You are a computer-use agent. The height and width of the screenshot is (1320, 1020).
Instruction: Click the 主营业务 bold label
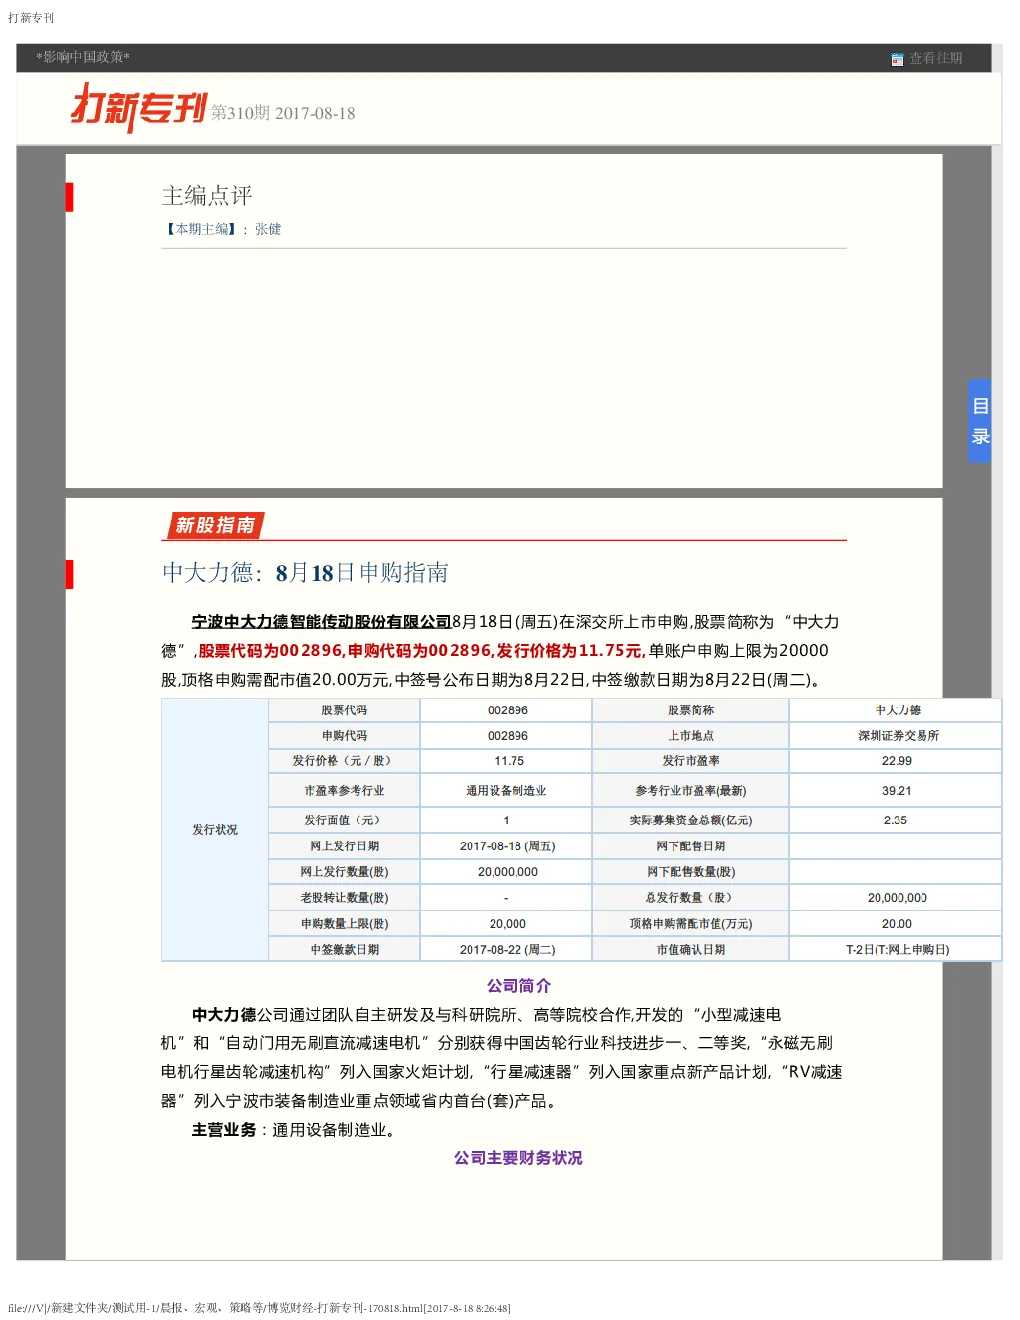(224, 1130)
